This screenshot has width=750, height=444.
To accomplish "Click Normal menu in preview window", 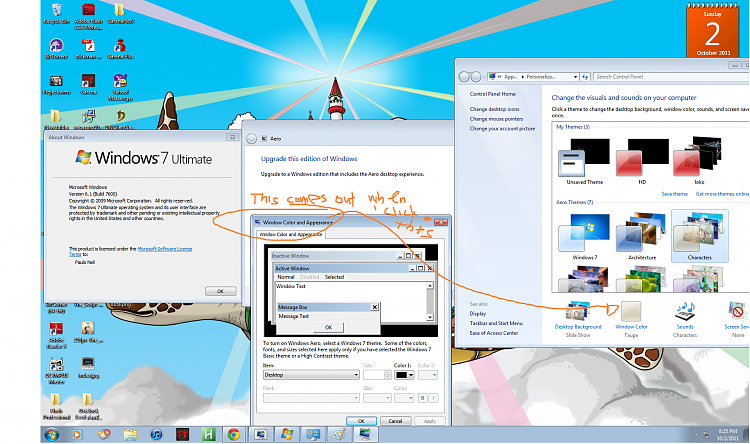I will 286,277.
